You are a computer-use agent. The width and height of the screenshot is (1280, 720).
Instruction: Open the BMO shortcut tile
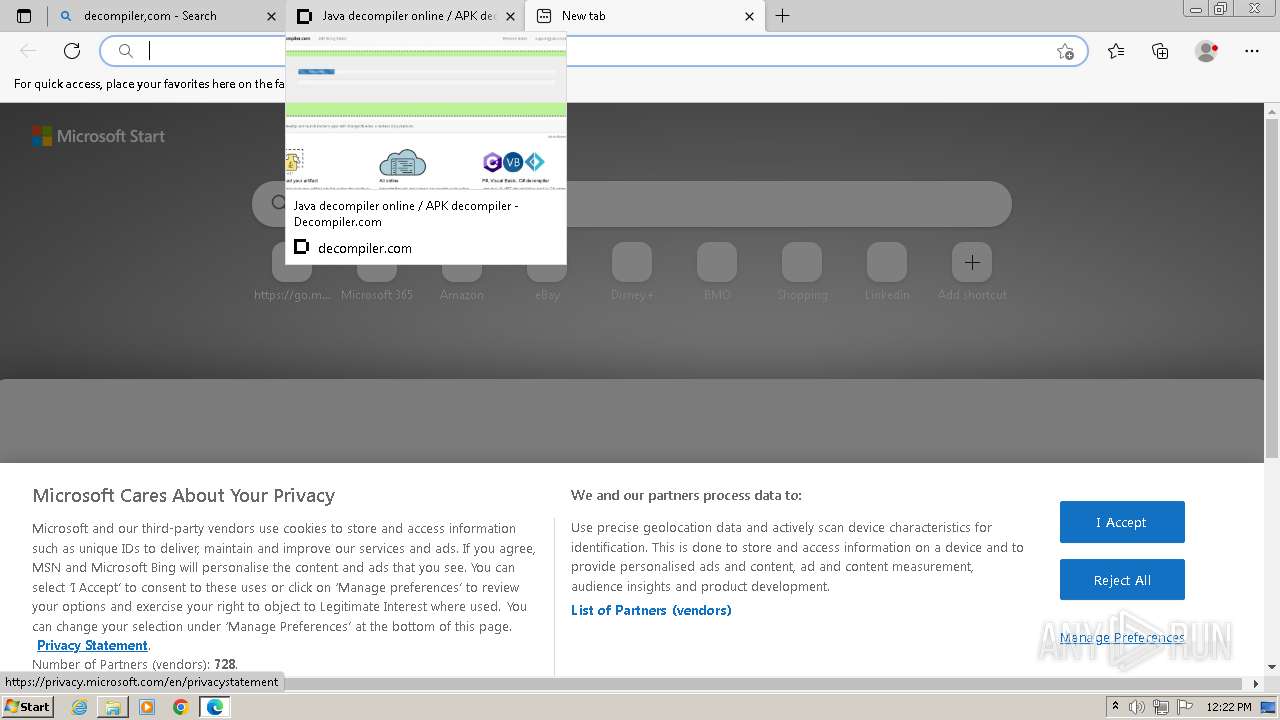point(717,272)
